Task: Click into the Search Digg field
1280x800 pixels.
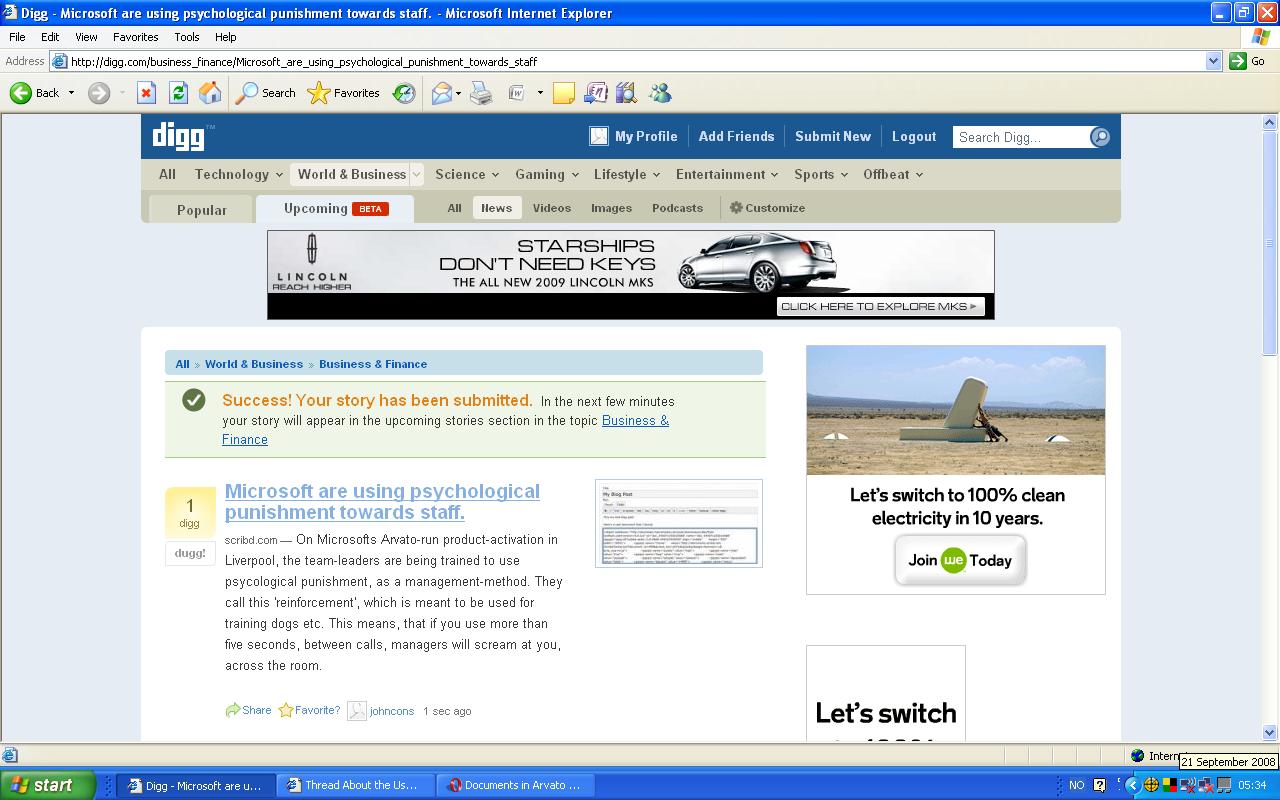Action: click(1022, 137)
